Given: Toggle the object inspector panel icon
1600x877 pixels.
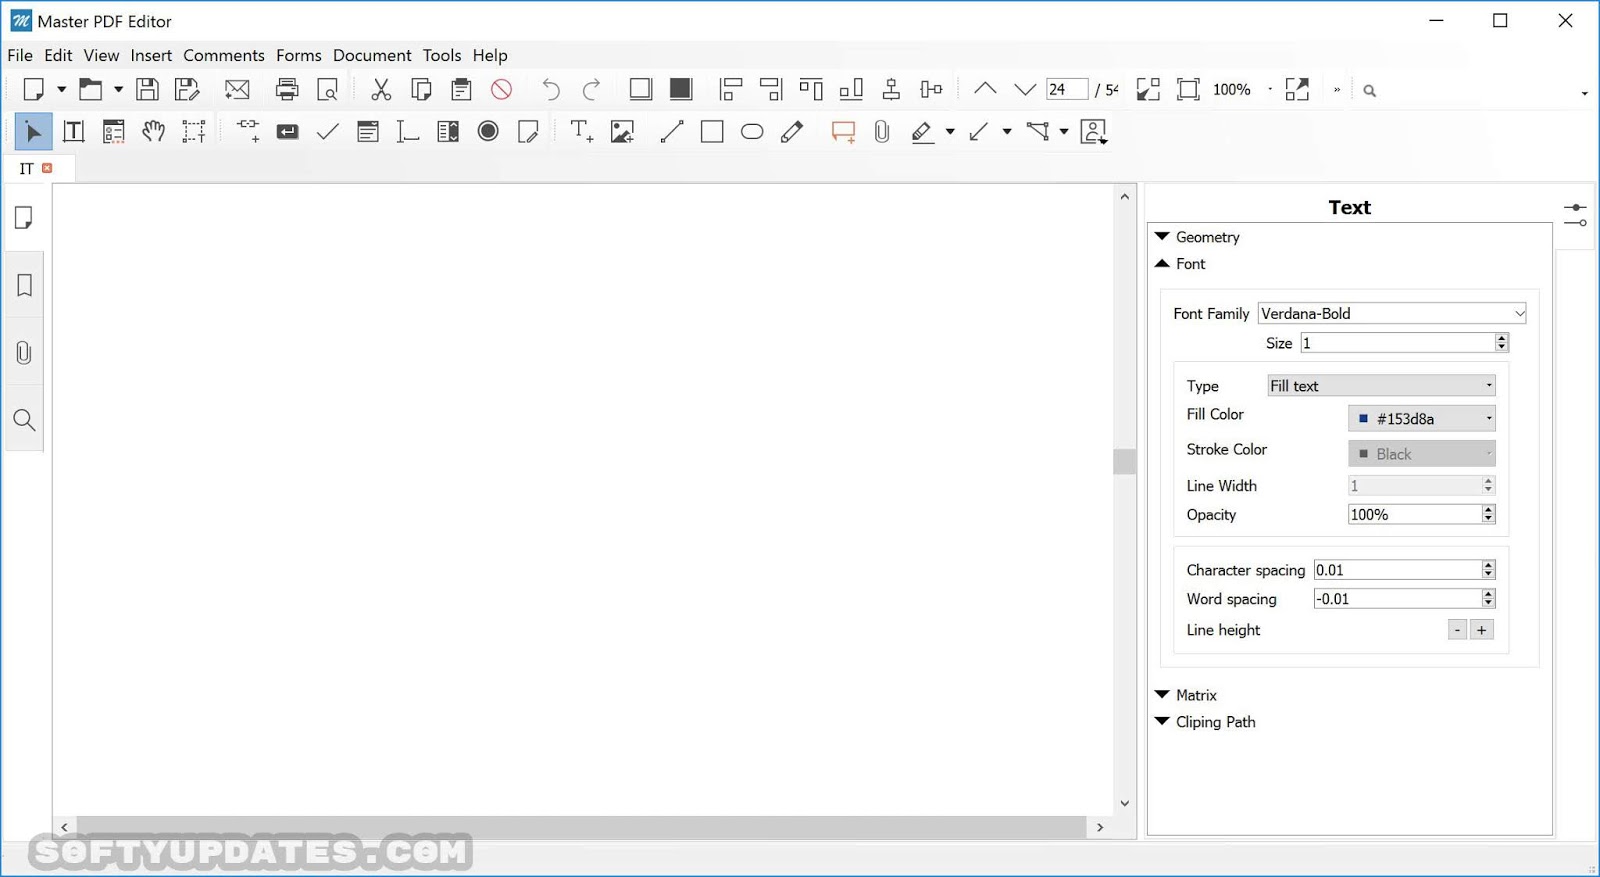Looking at the screenshot, I should click(x=1575, y=214).
